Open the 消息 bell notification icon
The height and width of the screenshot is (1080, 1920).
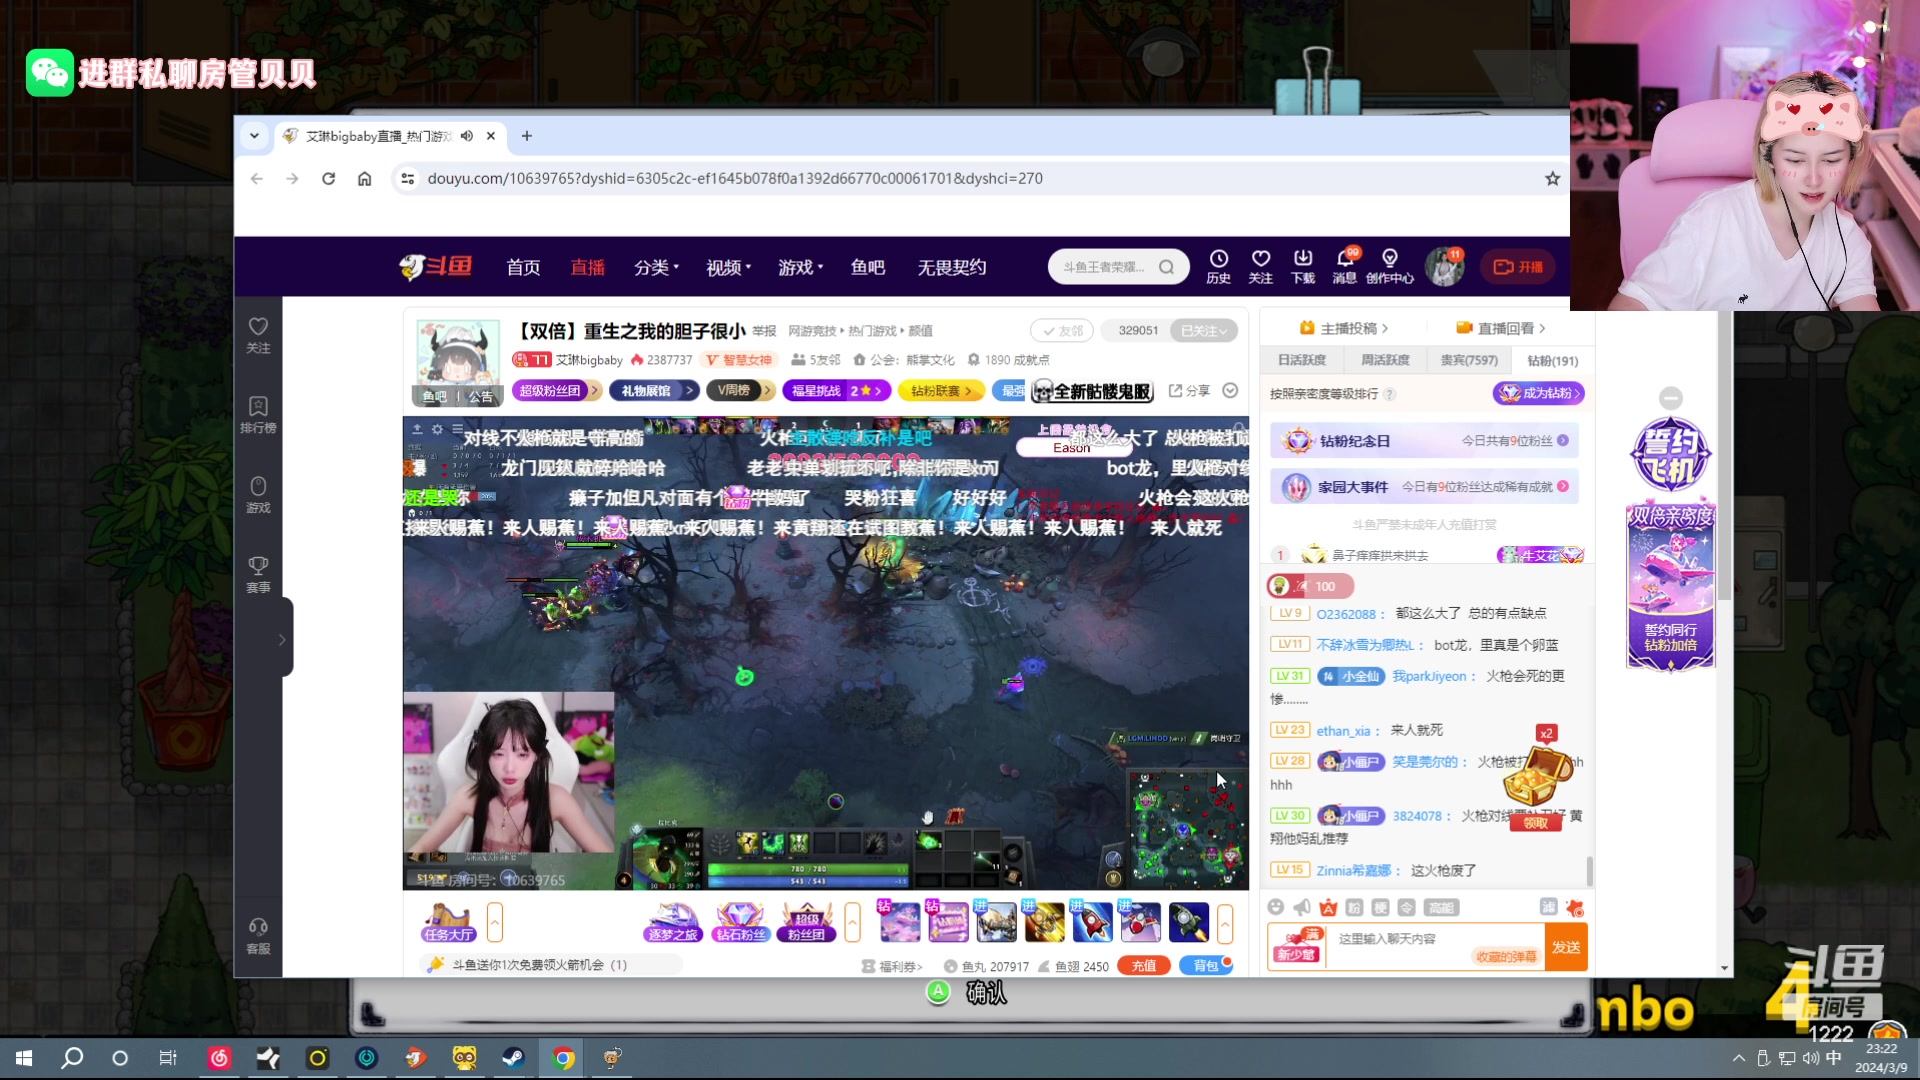coord(1345,266)
